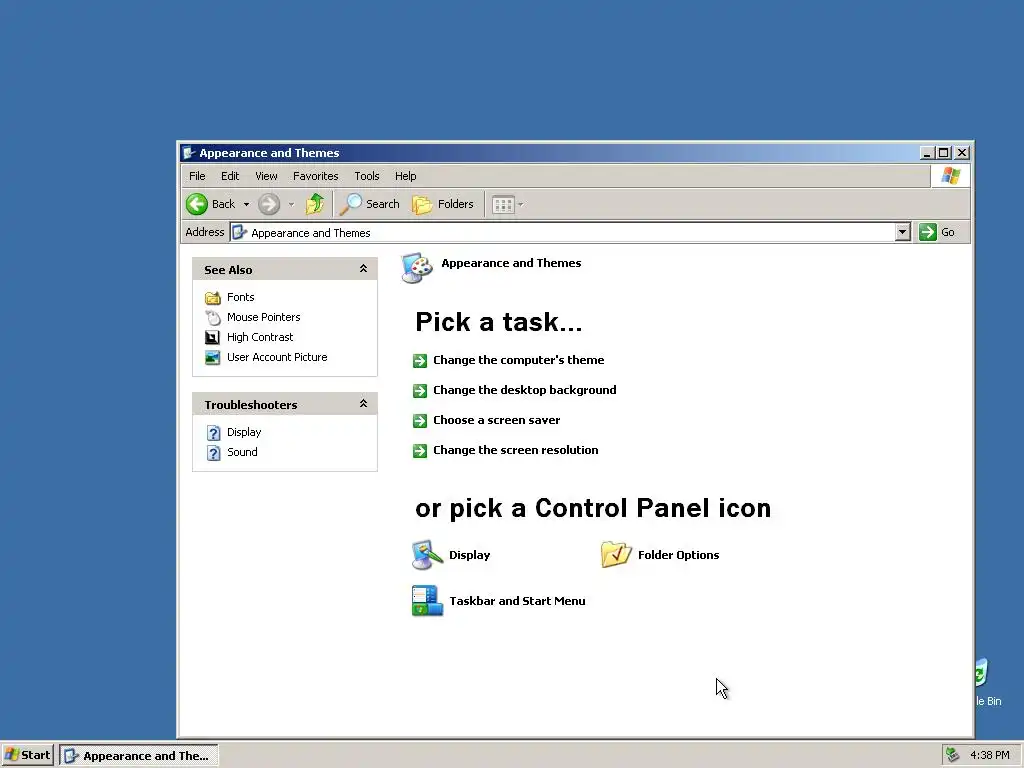Viewport: 1024px width, 768px height.
Task: Open the Help menu
Action: point(405,176)
